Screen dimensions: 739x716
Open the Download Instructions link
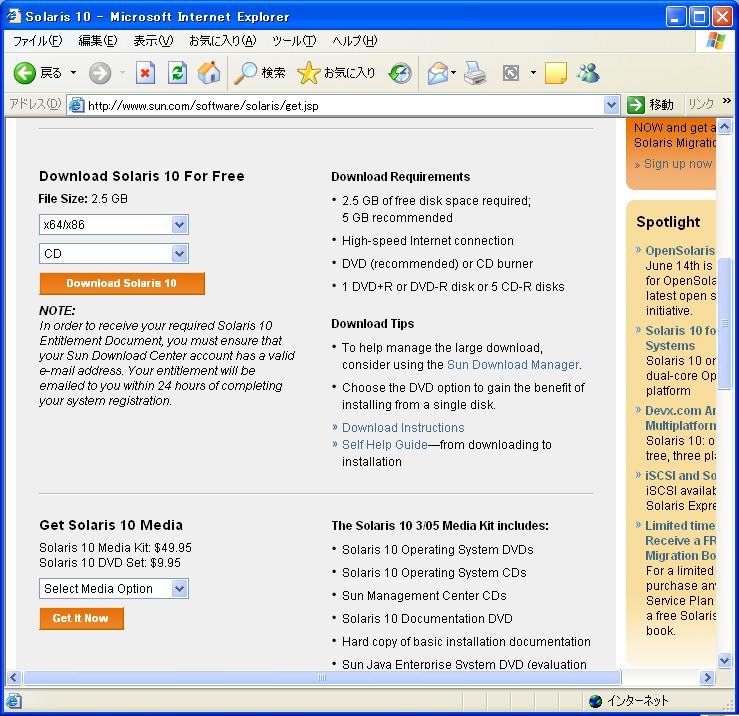(403, 428)
